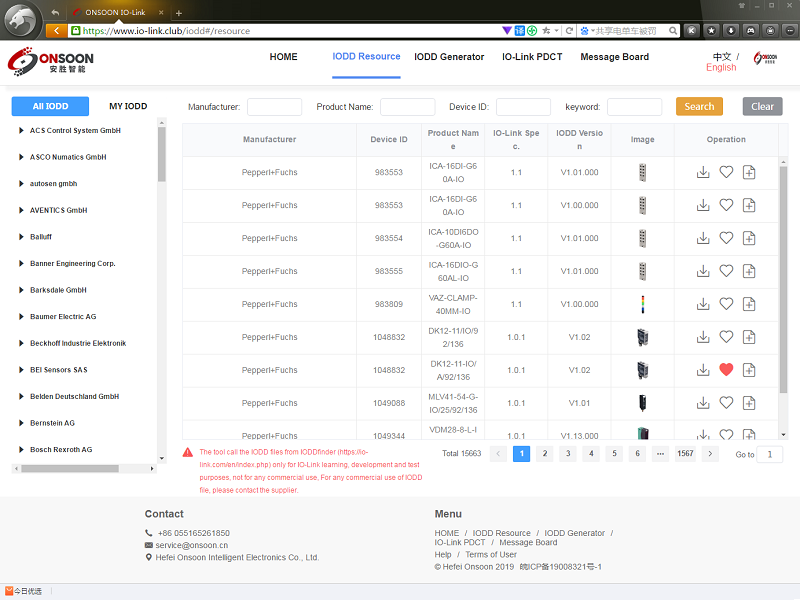Open the IODD Generator tab
The image size is (800, 600).
[449, 57]
